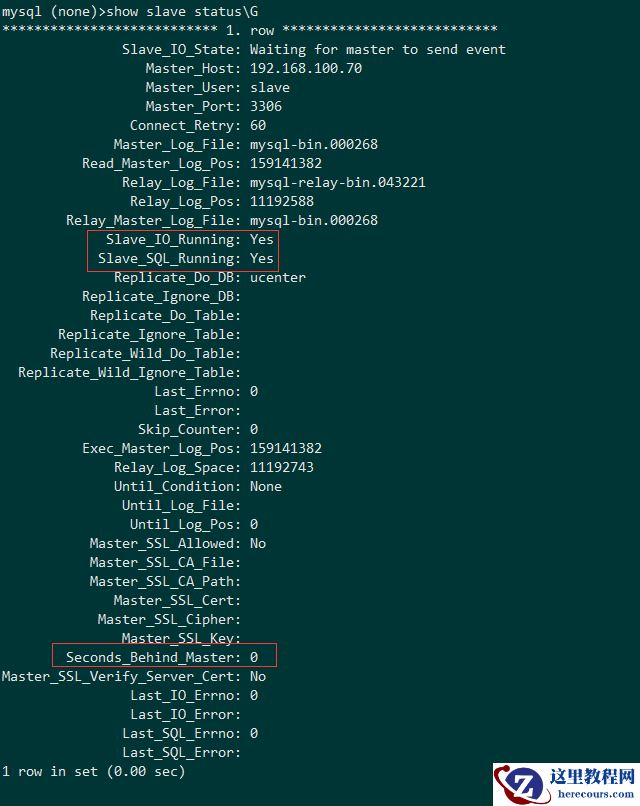Click the Slave_IO_Running Yes value
This screenshot has width=640, height=806.
point(262,240)
